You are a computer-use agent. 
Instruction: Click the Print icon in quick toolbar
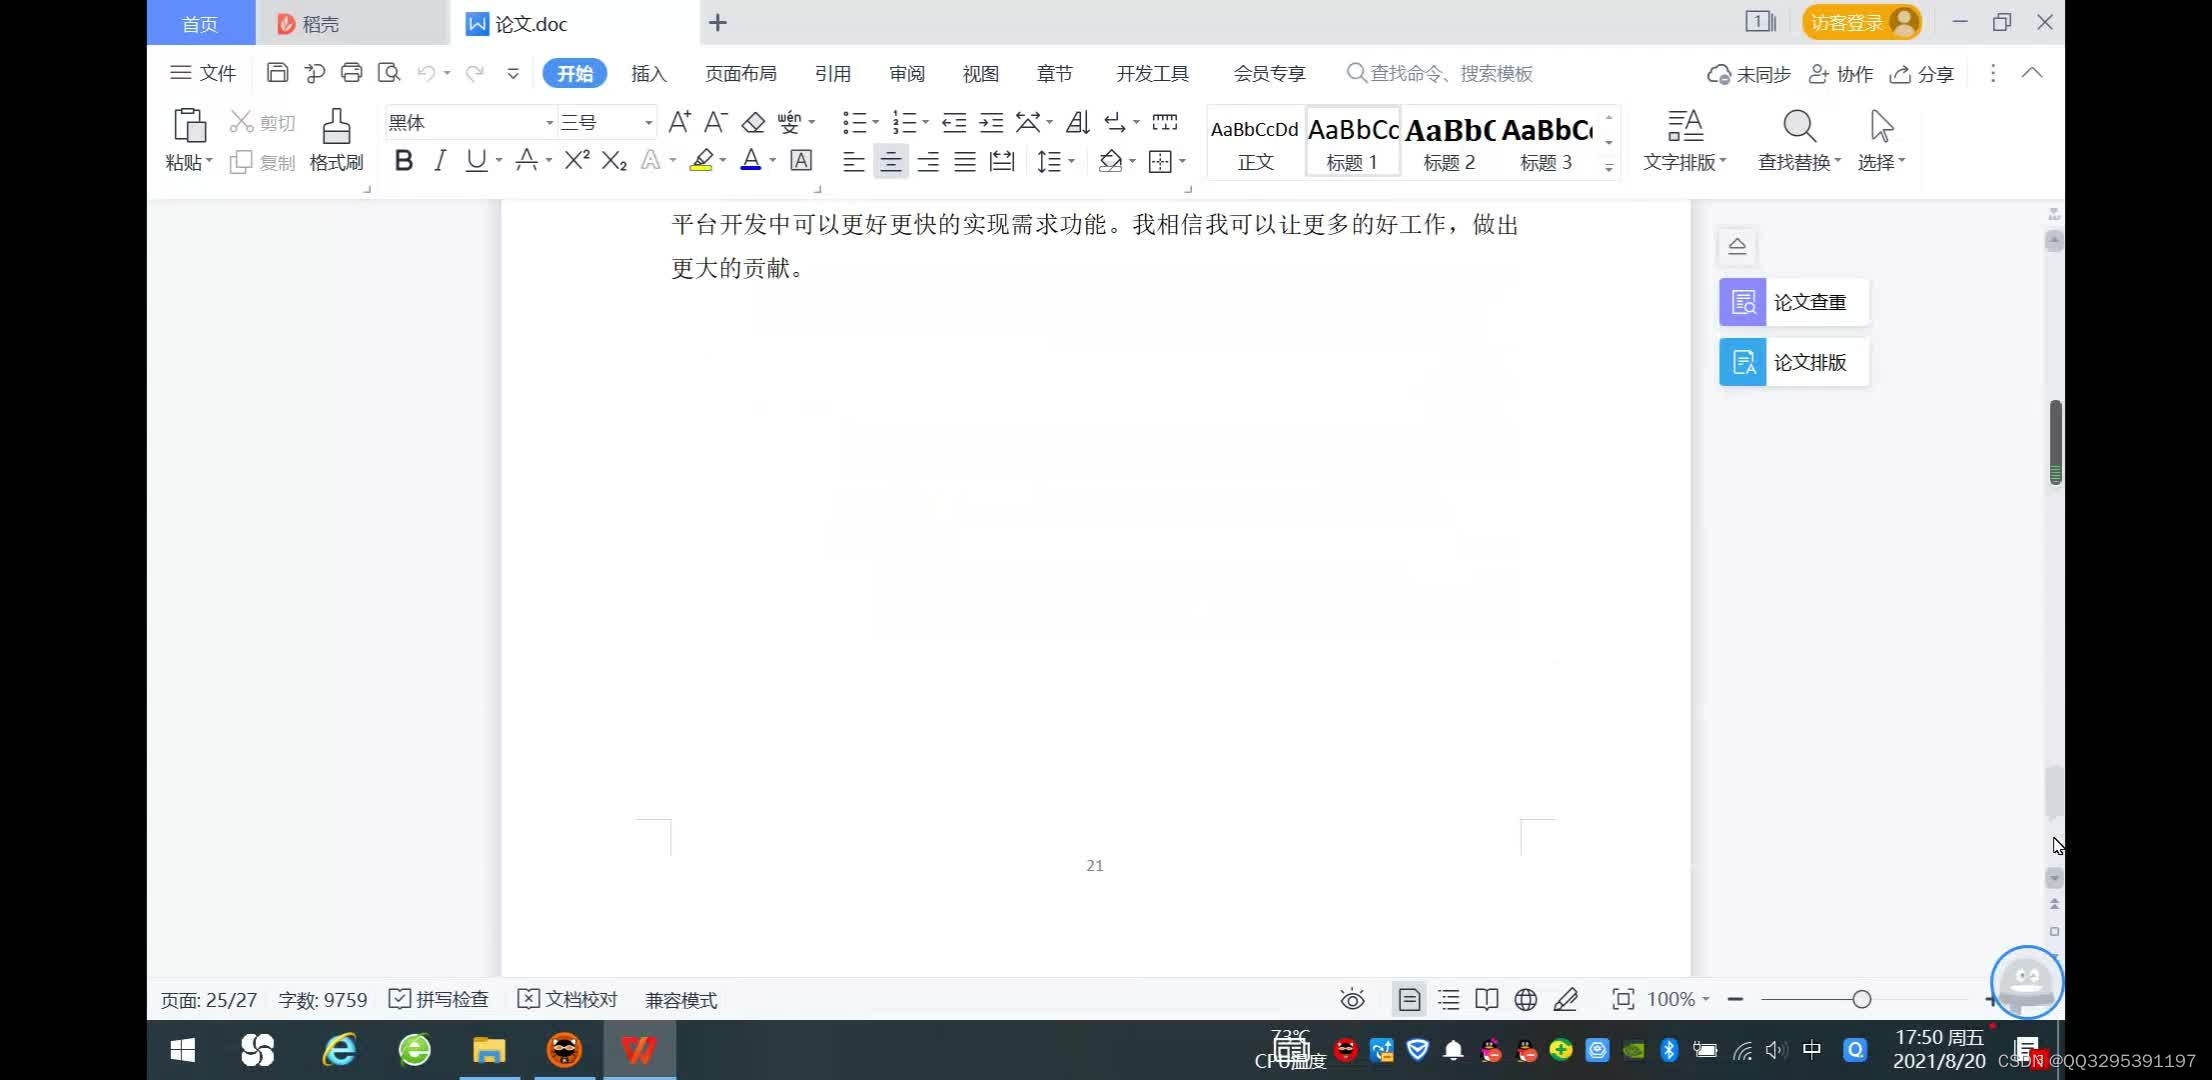(351, 73)
